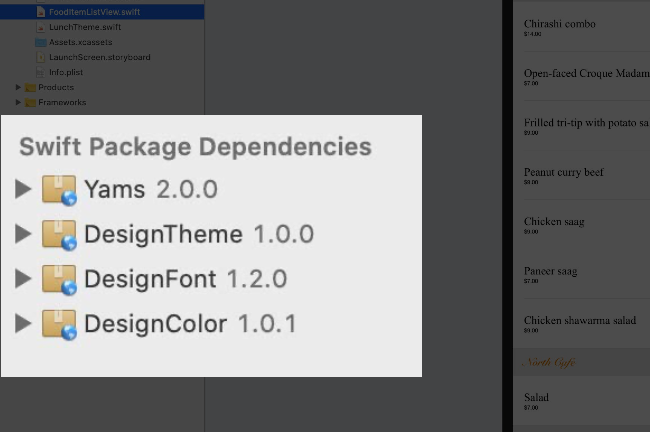Click the DesignTheme package box icon
Viewport: 650px width, 432px height.
pos(59,235)
